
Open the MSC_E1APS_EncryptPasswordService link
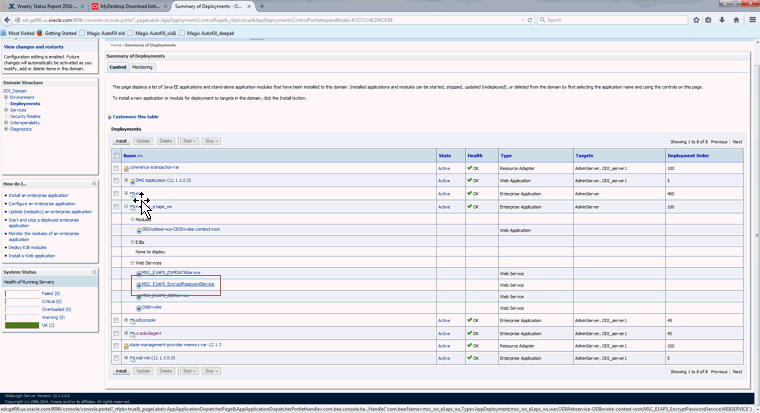pyautogui.click(x=178, y=285)
